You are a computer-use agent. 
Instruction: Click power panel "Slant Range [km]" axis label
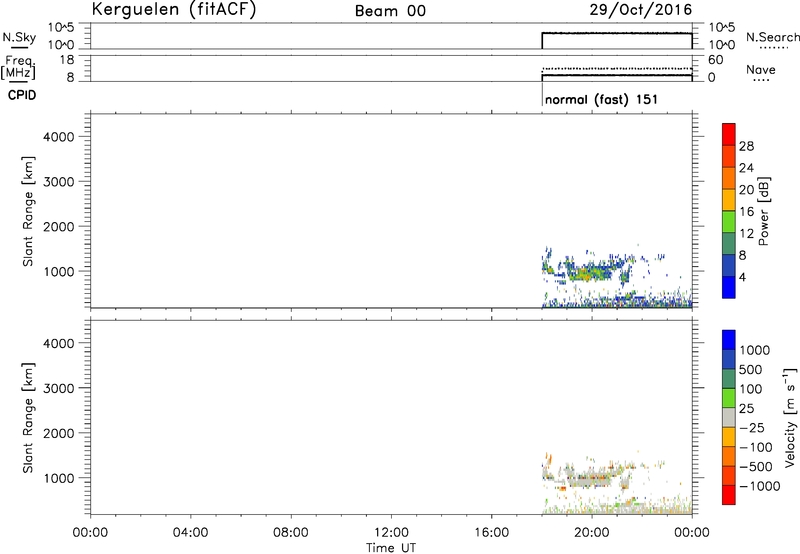pos(28,211)
